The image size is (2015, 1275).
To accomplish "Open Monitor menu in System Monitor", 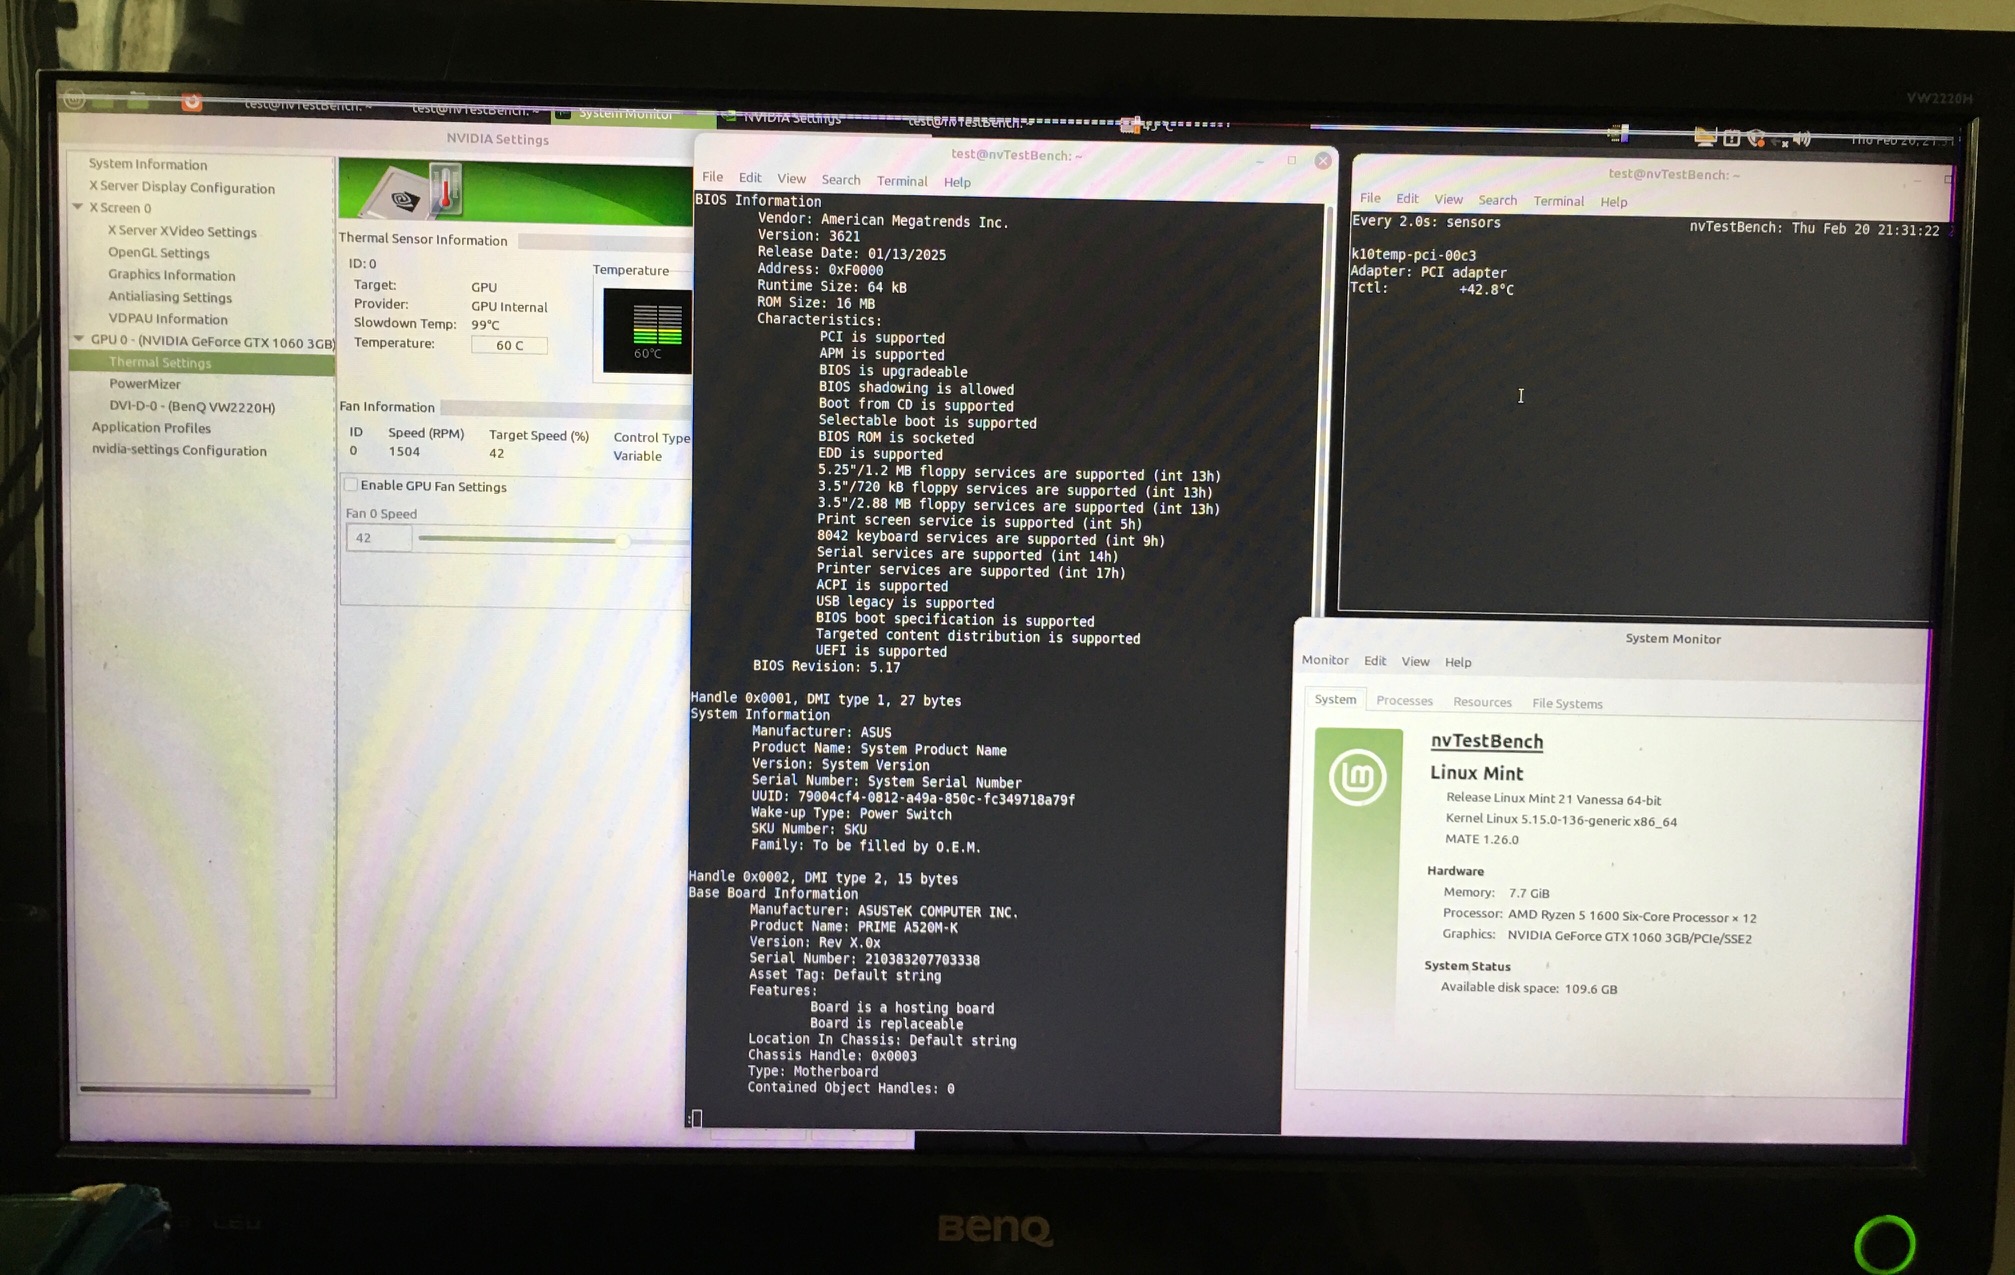I will click(1325, 660).
